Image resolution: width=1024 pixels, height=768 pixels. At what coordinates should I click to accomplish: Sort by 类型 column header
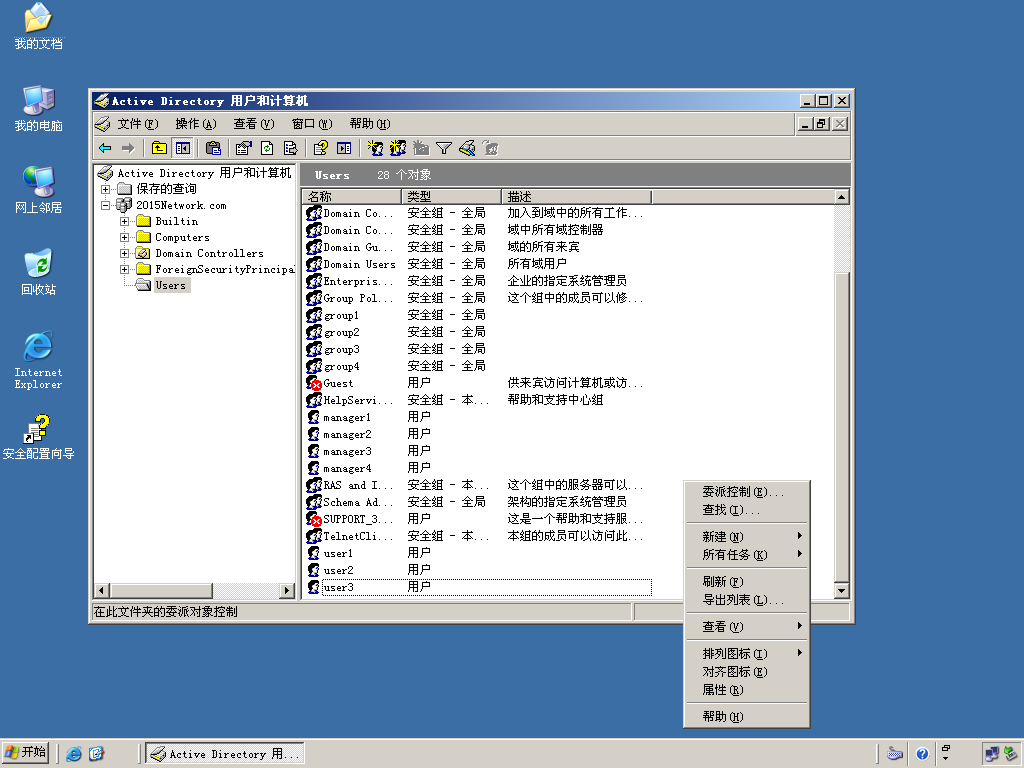click(451, 197)
